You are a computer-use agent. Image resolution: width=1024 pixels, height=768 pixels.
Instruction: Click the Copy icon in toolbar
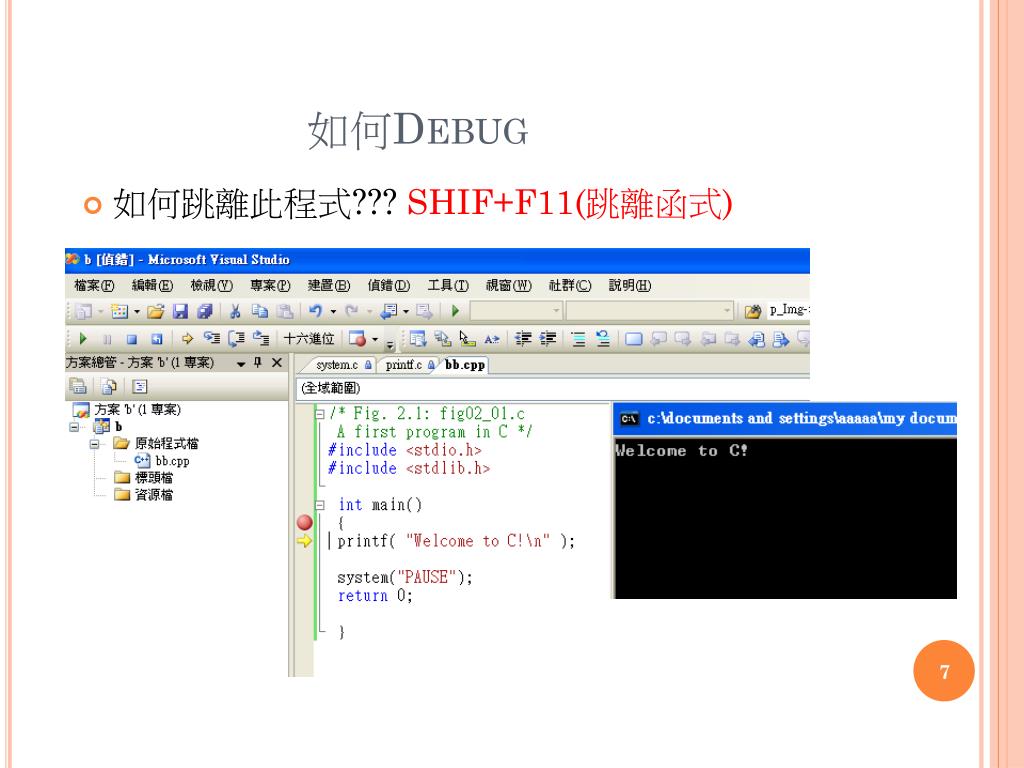[x=260, y=312]
